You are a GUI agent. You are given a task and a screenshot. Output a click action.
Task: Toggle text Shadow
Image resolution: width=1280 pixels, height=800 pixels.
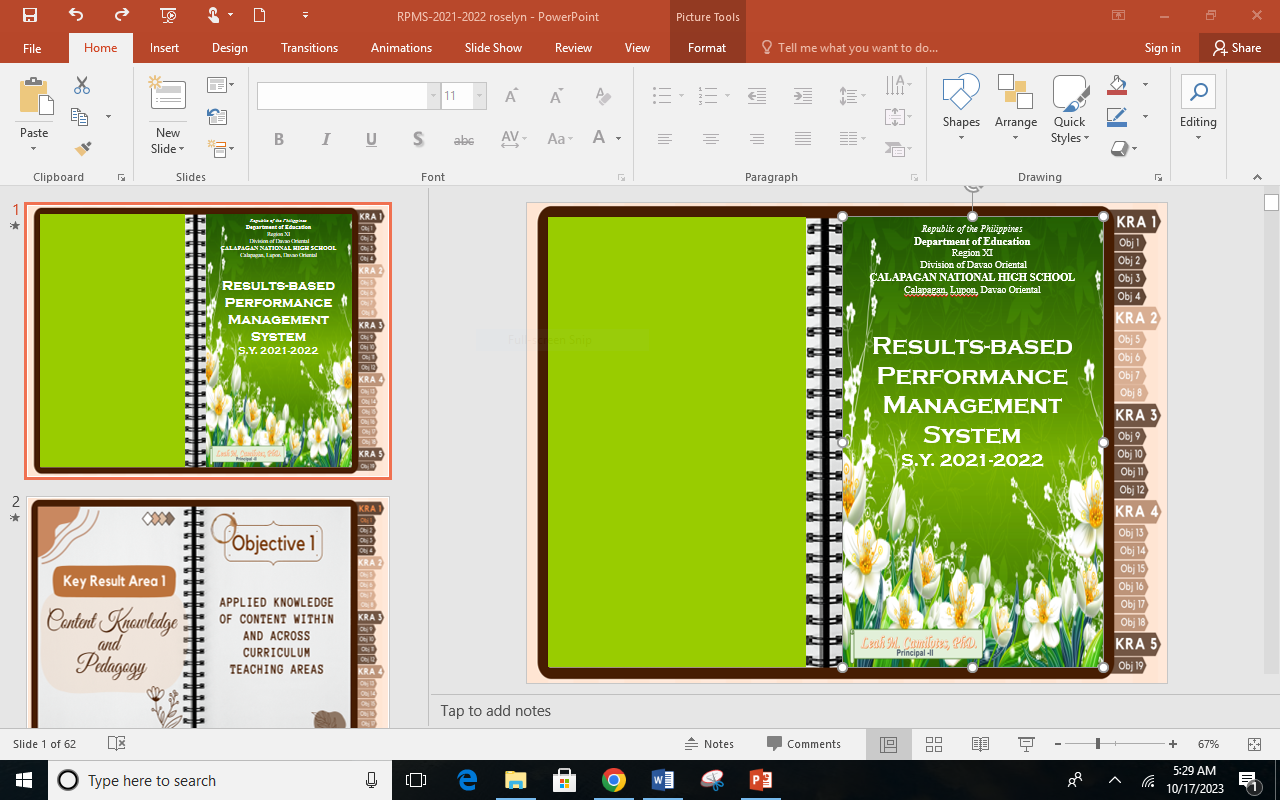click(x=418, y=139)
